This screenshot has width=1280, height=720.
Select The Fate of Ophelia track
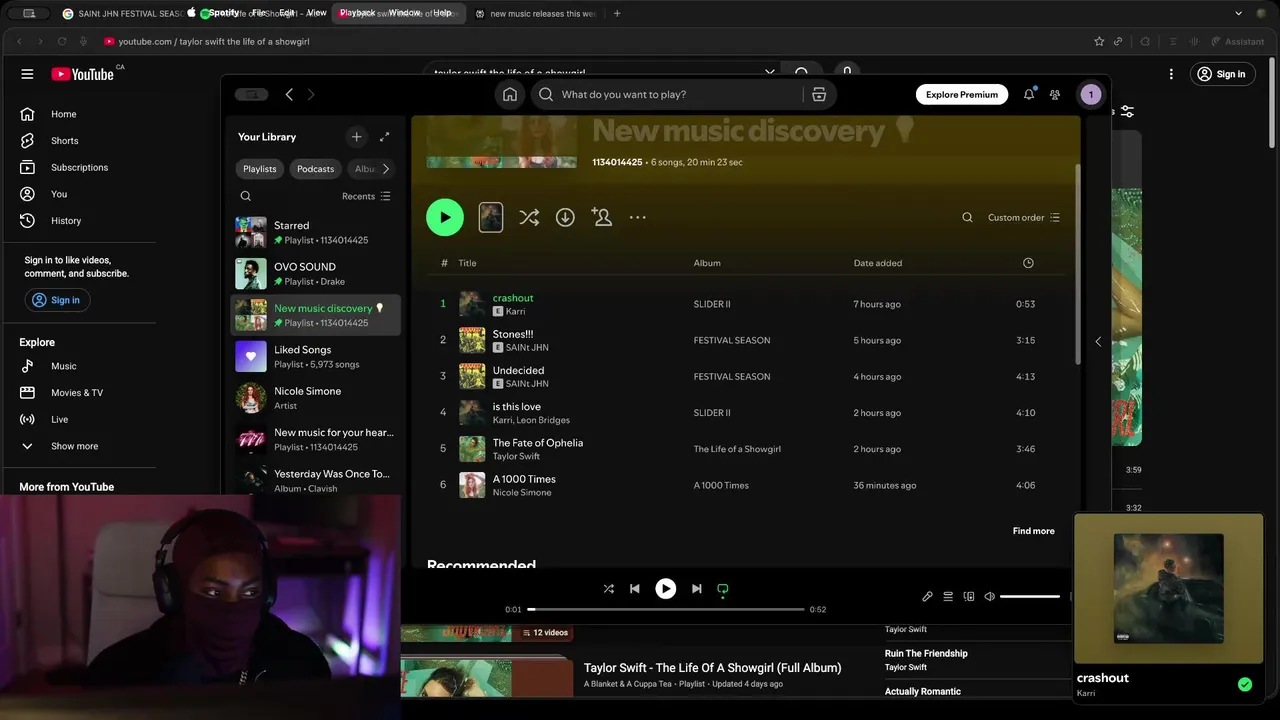click(538, 443)
